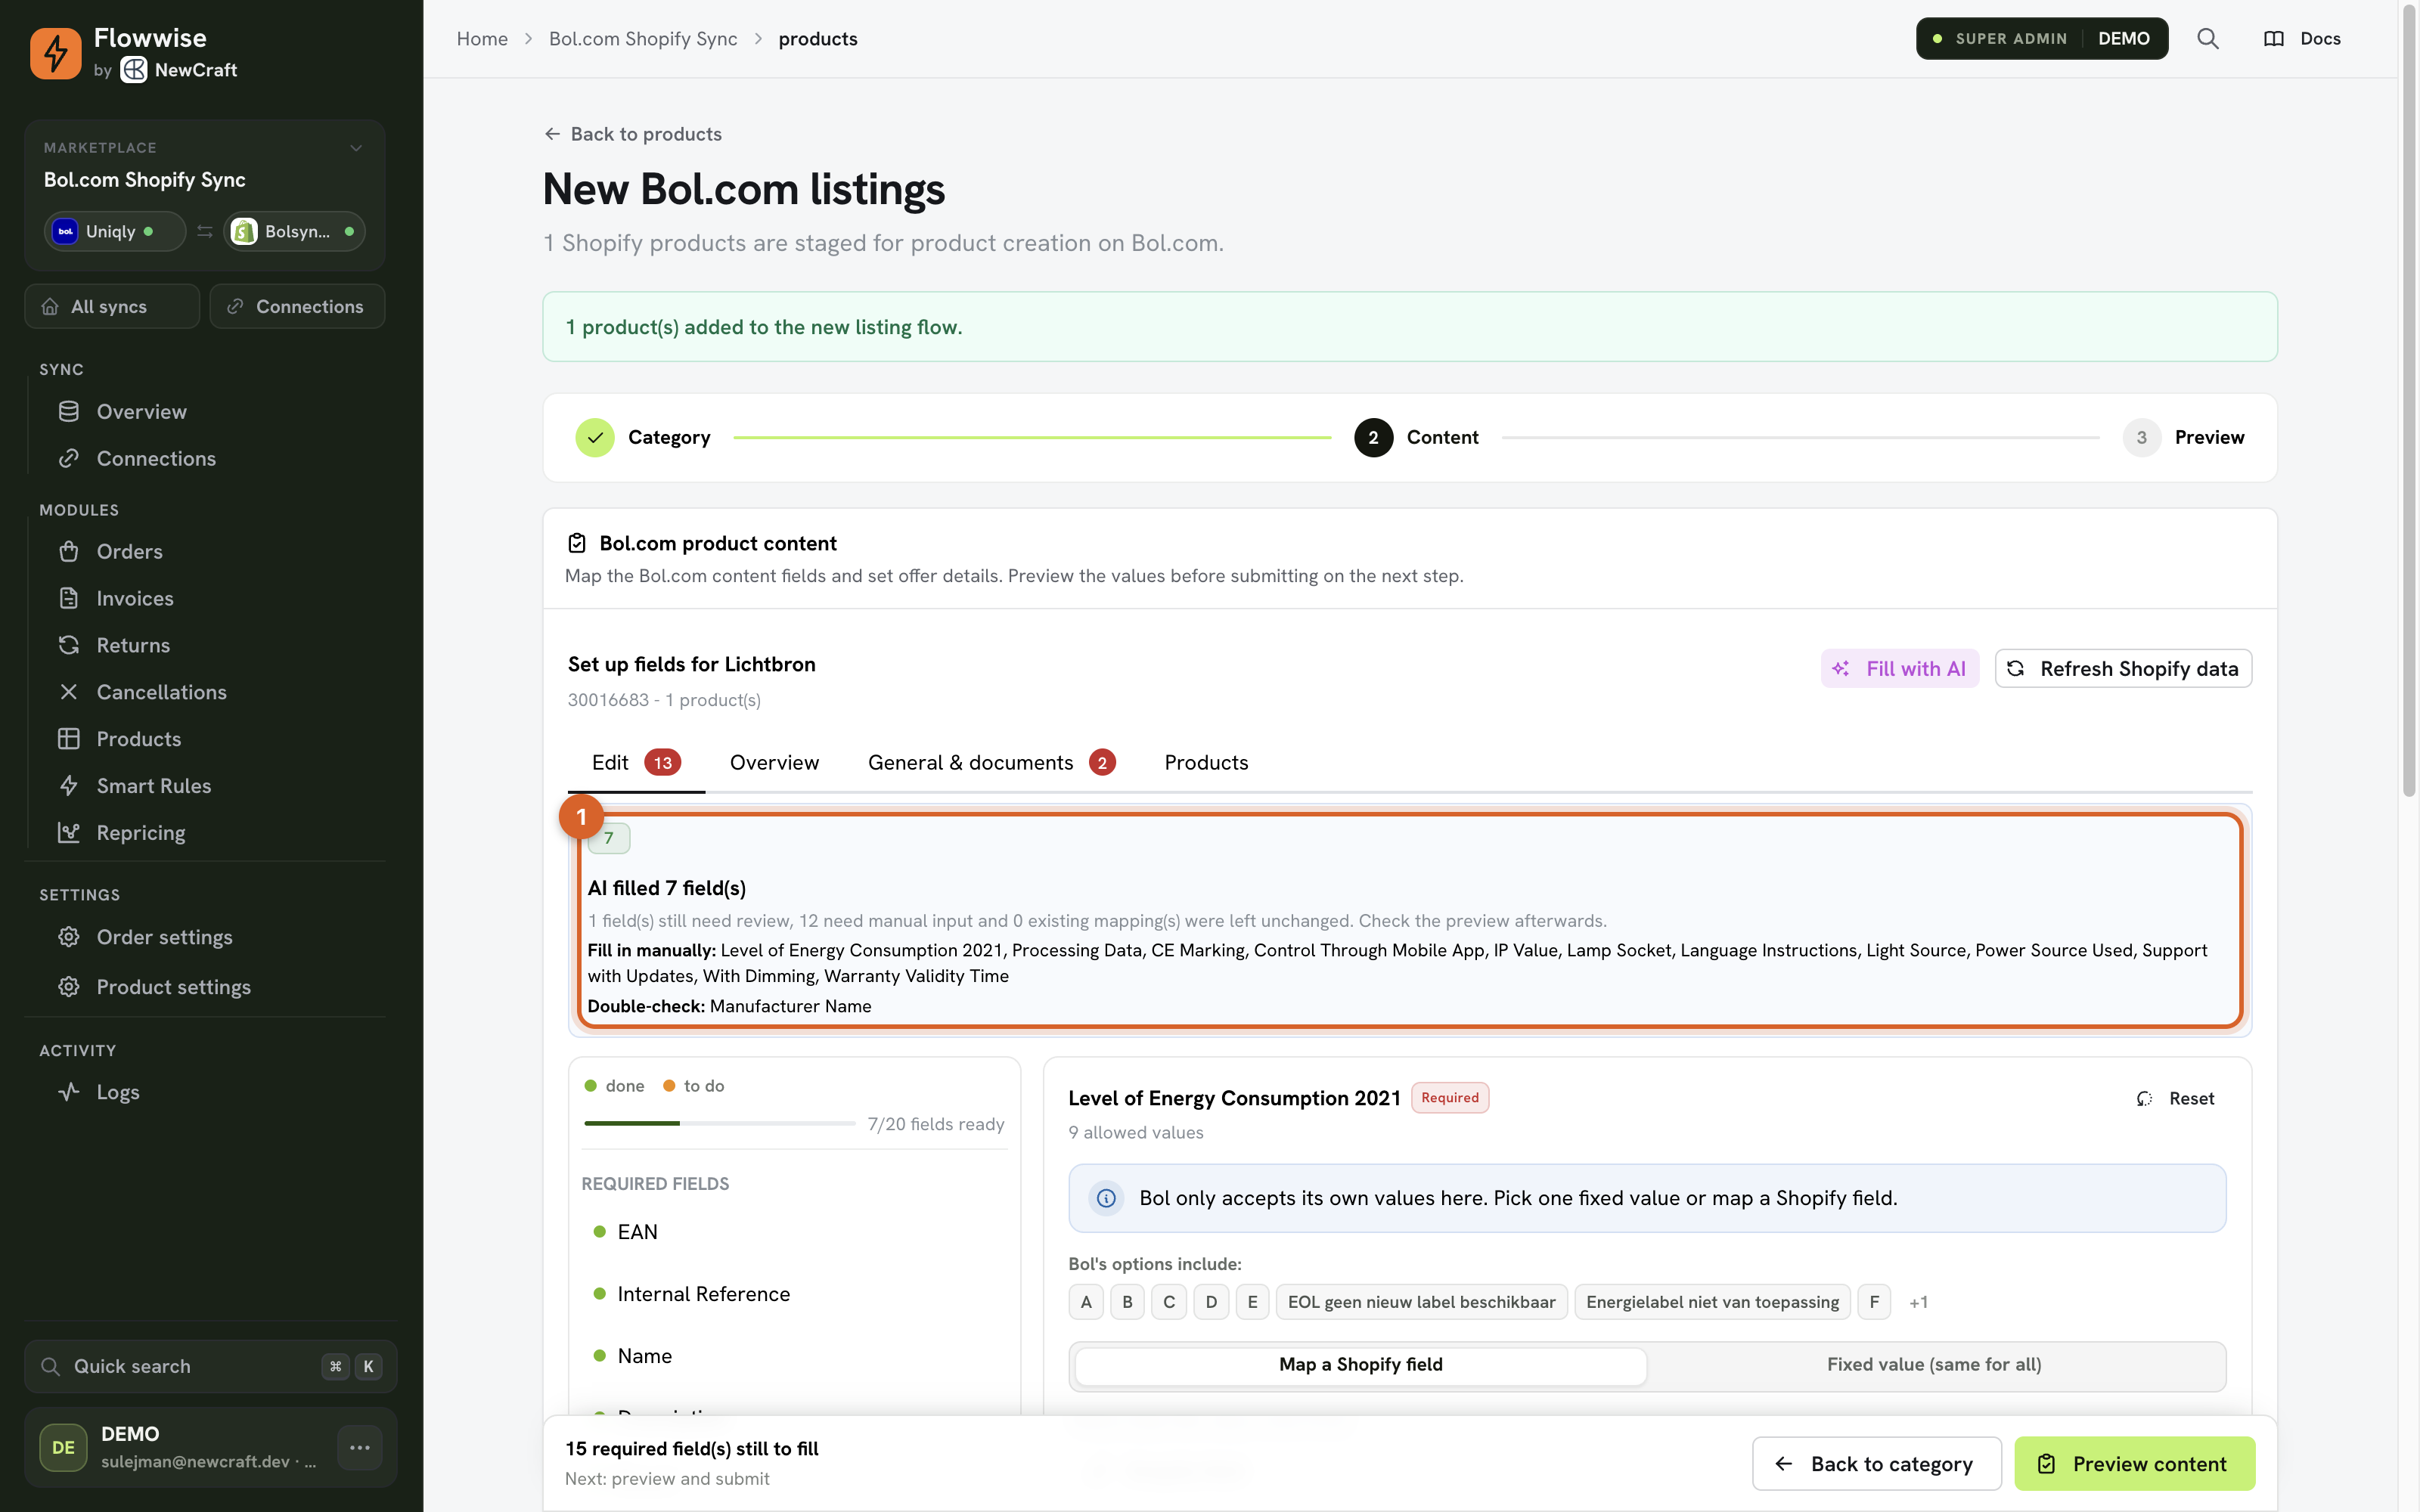
Task: Click the Fill with AI sparkle icon
Action: tap(1840, 669)
